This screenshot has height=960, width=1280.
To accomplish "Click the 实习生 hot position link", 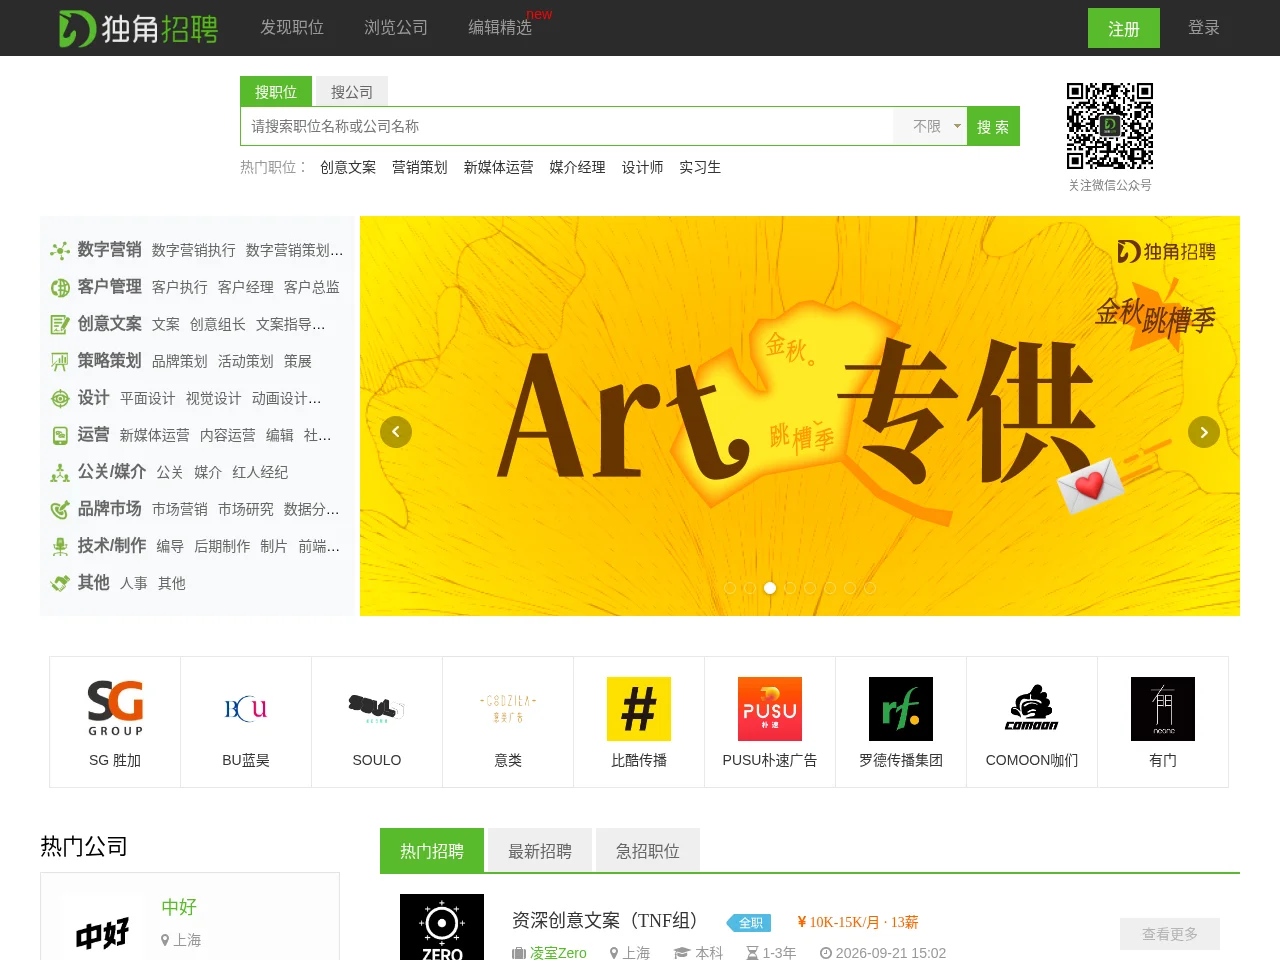I will click(x=700, y=167).
